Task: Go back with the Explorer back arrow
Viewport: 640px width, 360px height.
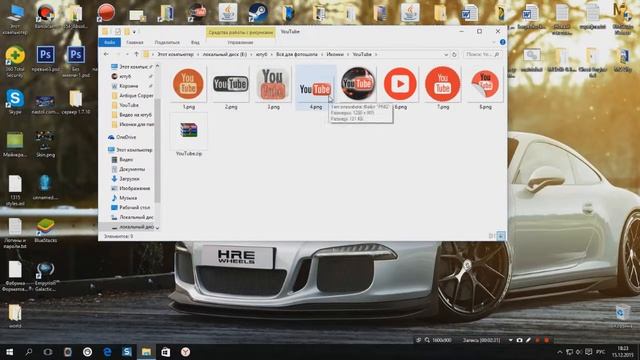Action: pyautogui.click(x=106, y=54)
